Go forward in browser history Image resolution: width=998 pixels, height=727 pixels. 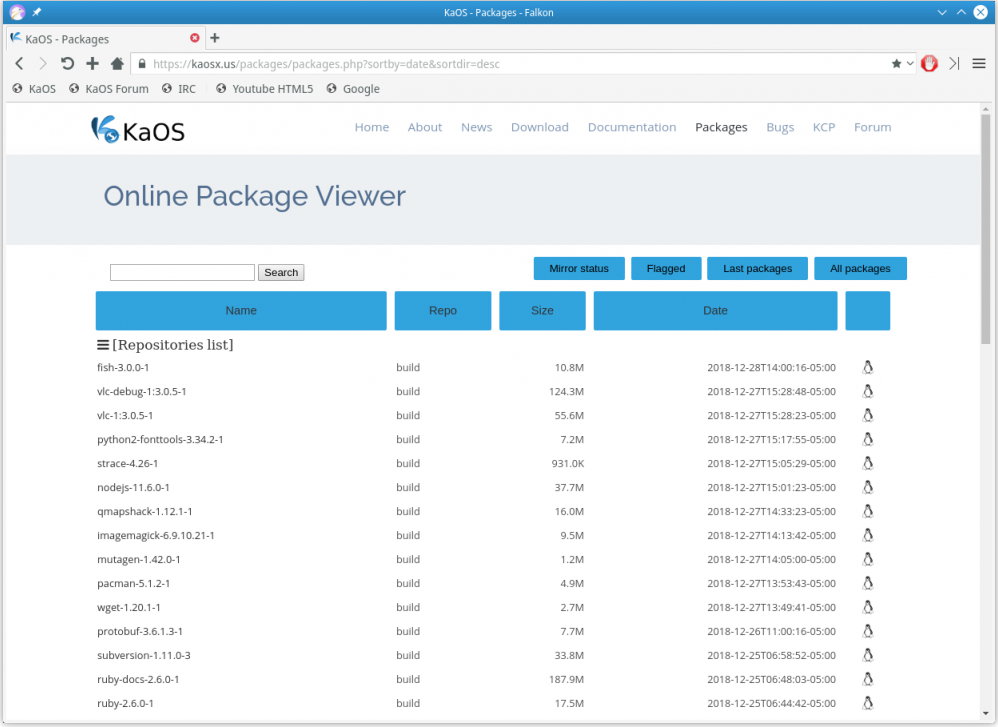[43, 64]
